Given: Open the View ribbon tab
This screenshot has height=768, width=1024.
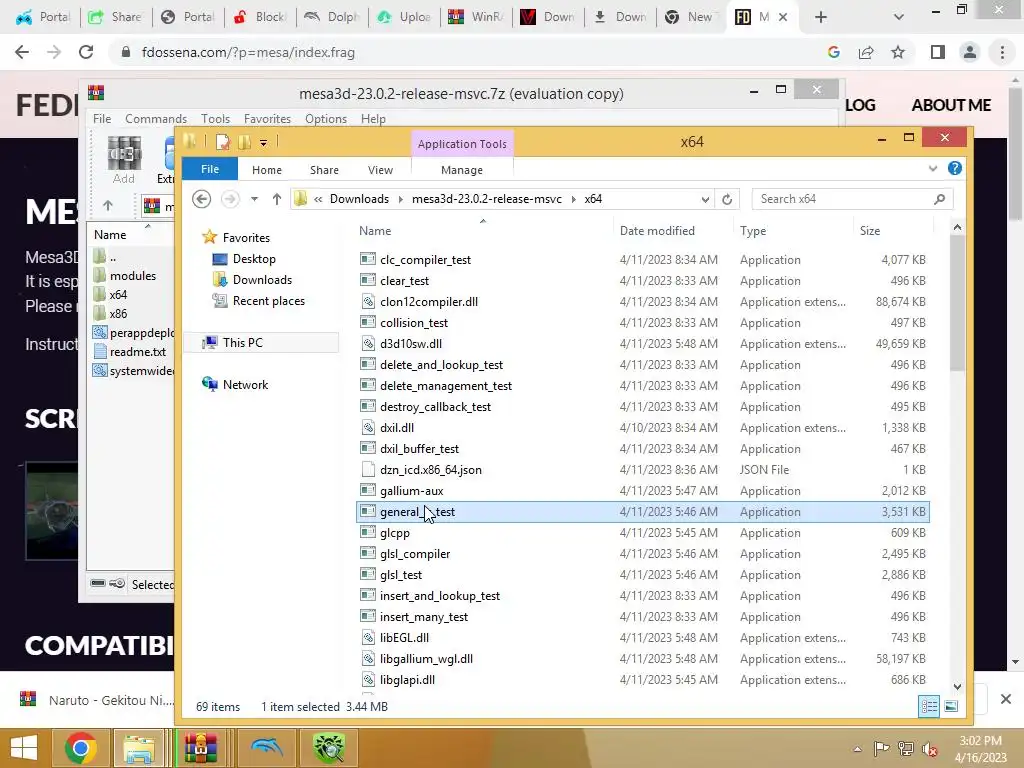Looking at the screenshot, I should point(380,170).
